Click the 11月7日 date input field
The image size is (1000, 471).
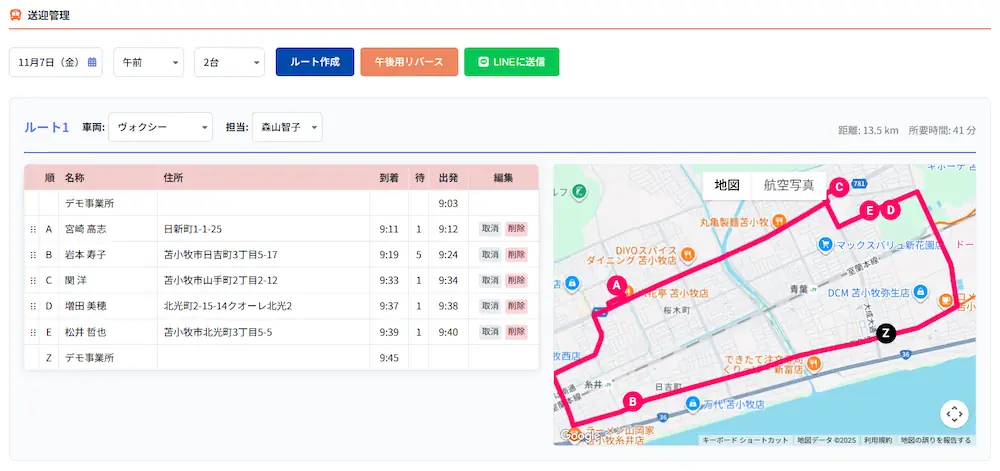pos(47,62)
